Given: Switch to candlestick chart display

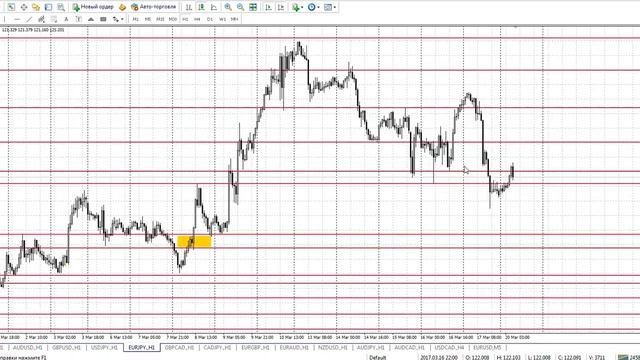Looking at the screenshot, I should [201, 7].
